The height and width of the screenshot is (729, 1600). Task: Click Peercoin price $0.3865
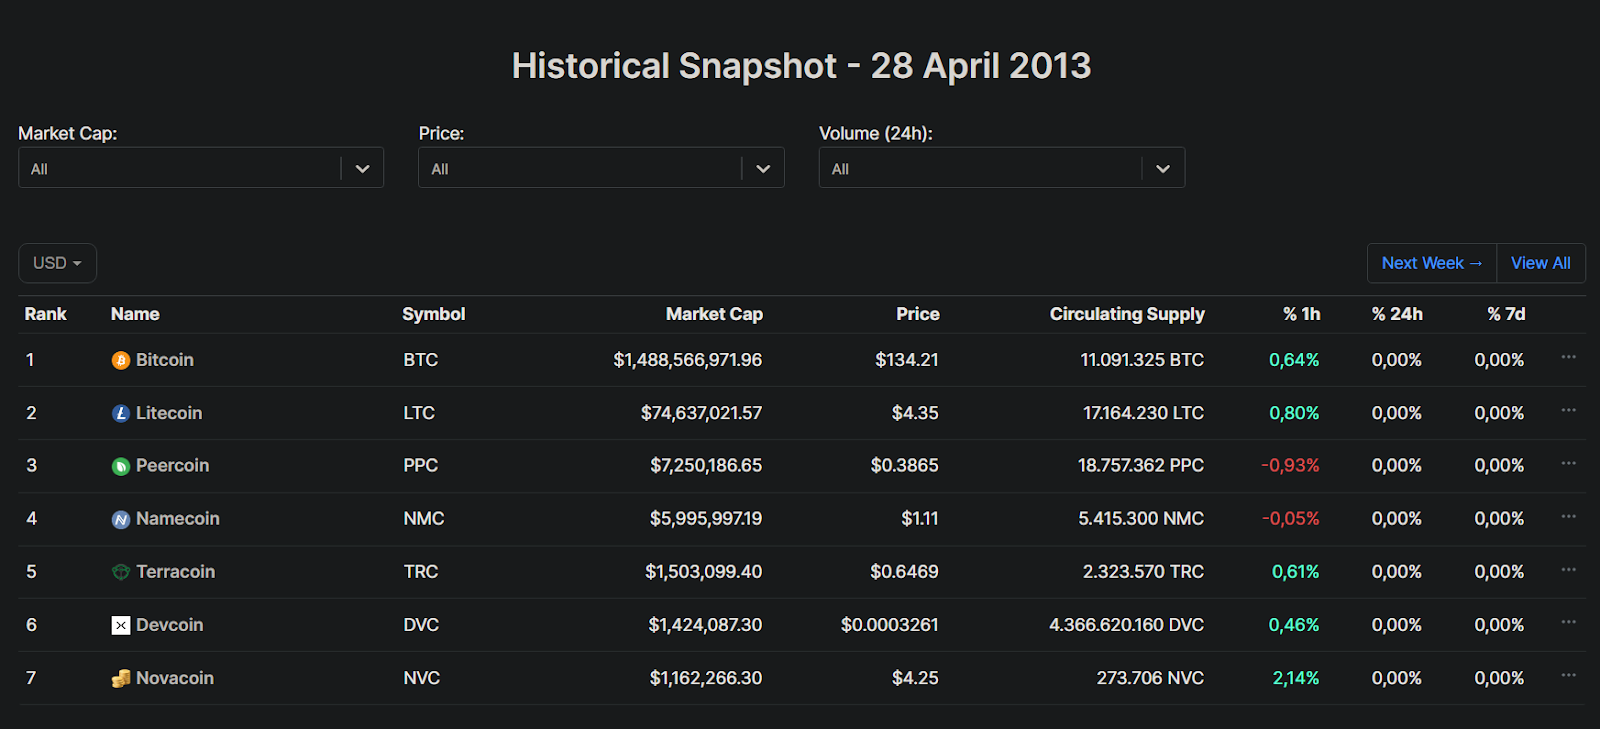pos(905,466)
